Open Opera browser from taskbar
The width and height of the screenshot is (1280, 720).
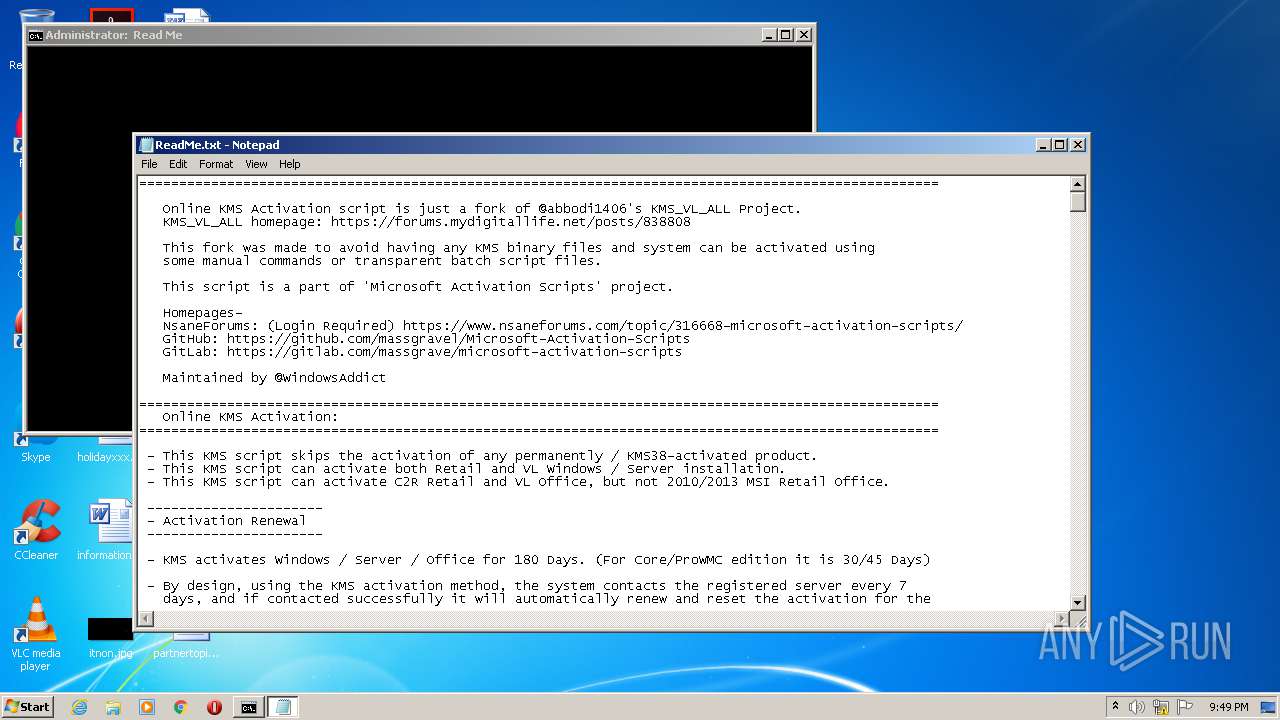tap(214, 707)
